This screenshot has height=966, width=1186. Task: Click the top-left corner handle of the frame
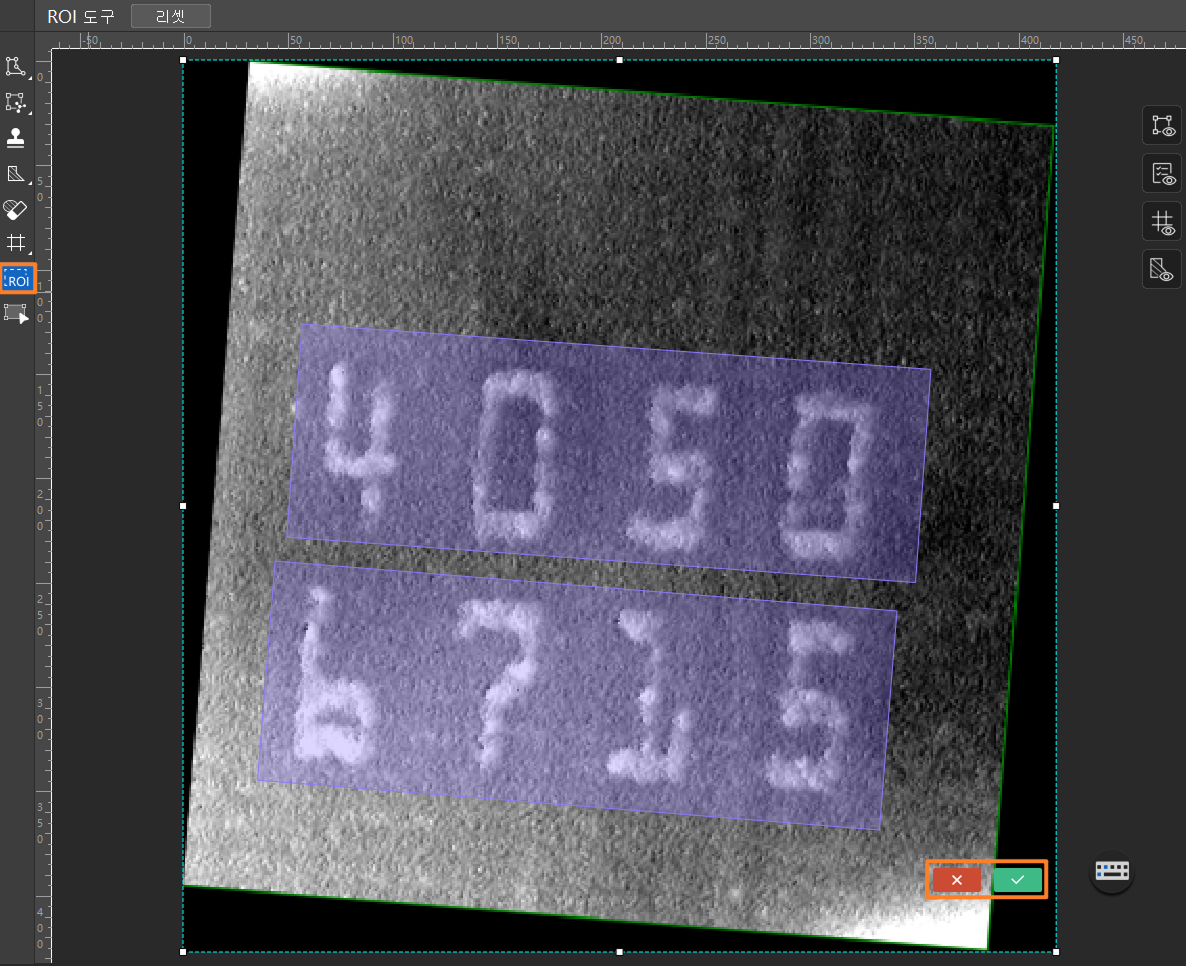[183, 60]
